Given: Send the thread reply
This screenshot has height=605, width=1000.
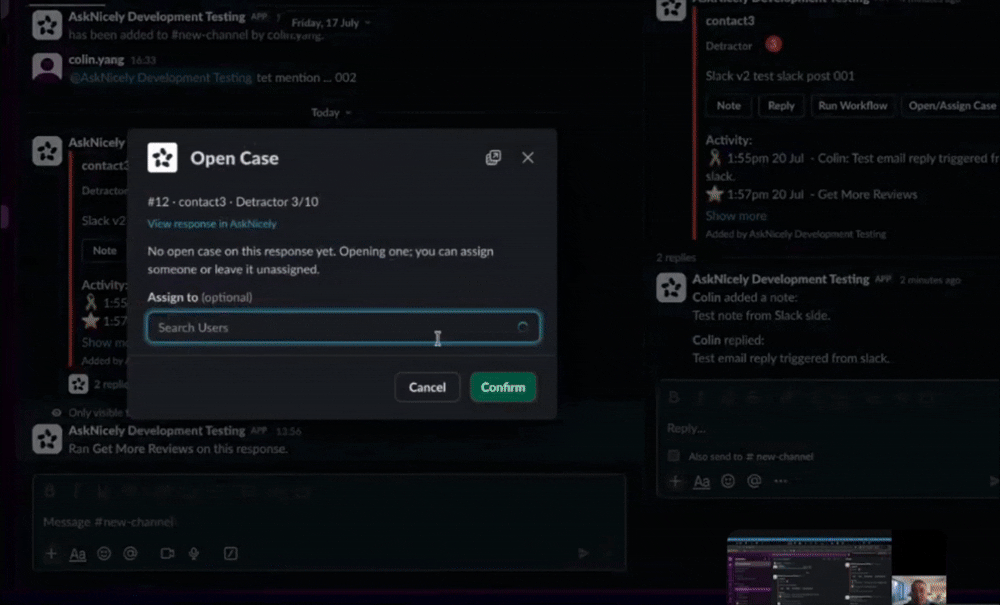Looking at the screenshot, I should coord(994,481).
